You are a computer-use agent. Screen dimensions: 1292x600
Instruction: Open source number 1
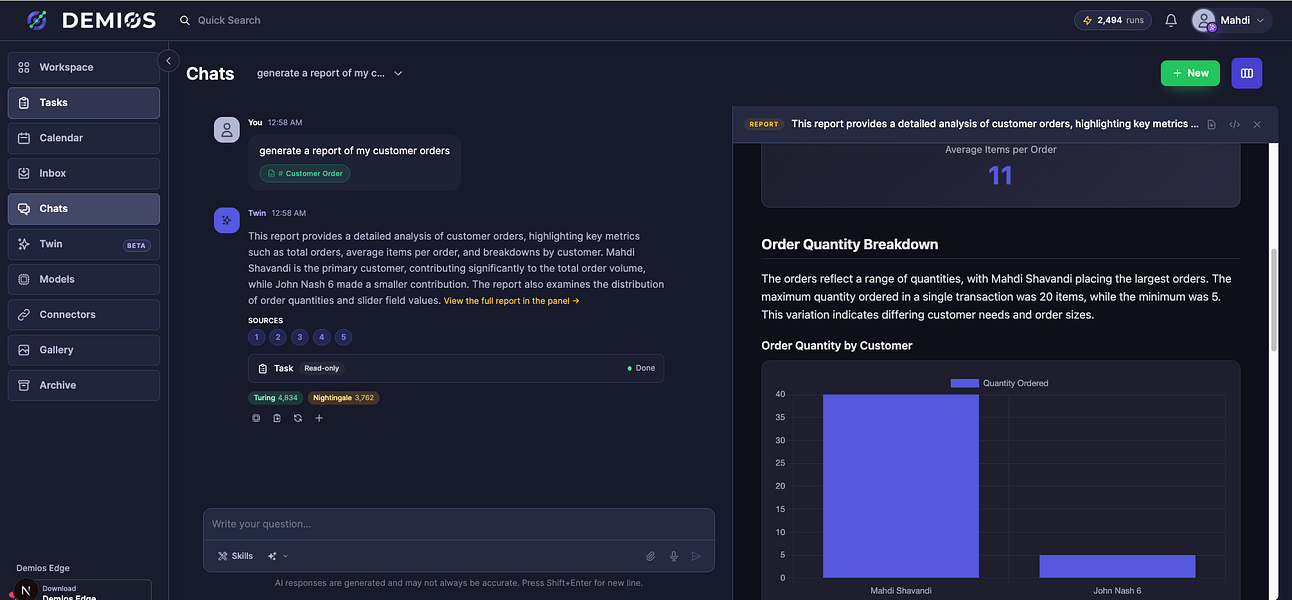click(257, 337)
